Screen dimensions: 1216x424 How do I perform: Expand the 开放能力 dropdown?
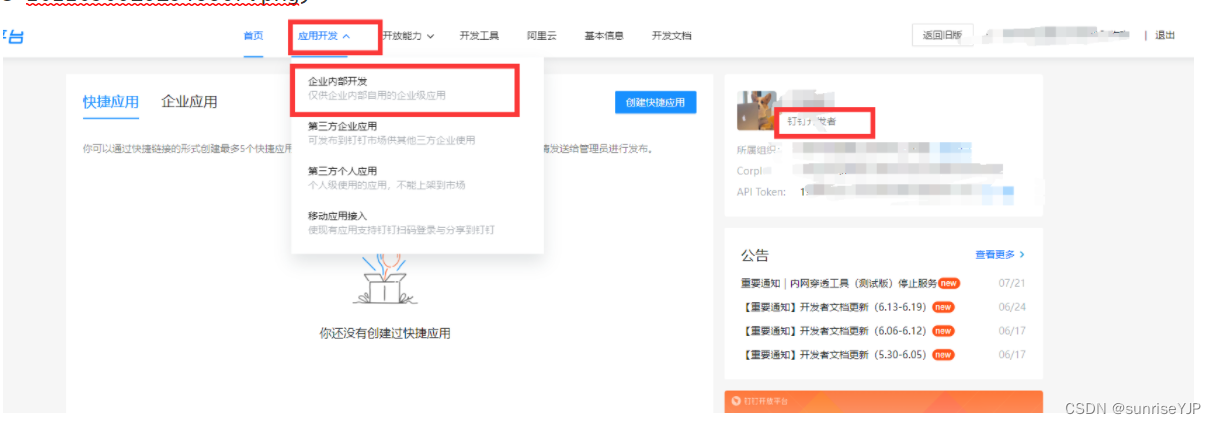(407, 36)
